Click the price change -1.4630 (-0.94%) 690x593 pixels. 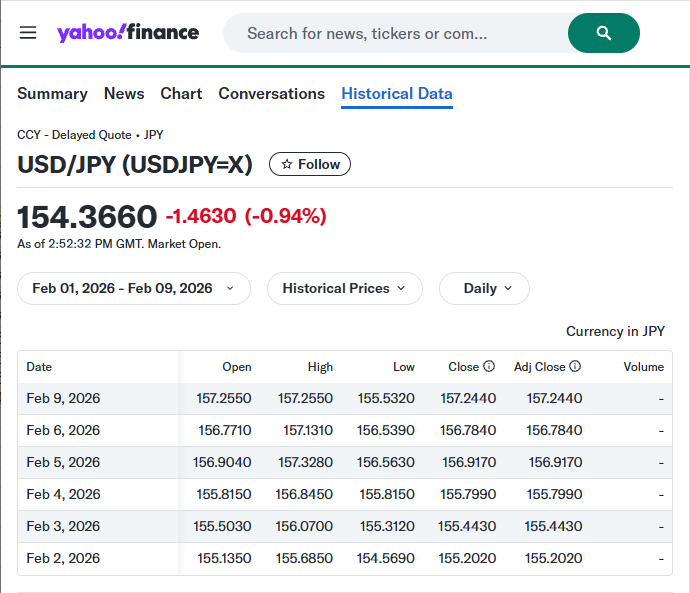click(246, 216)
